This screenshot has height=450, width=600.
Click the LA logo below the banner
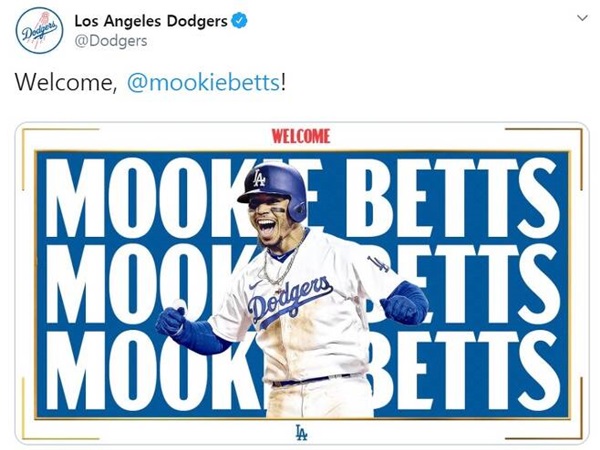click(301, 433)
